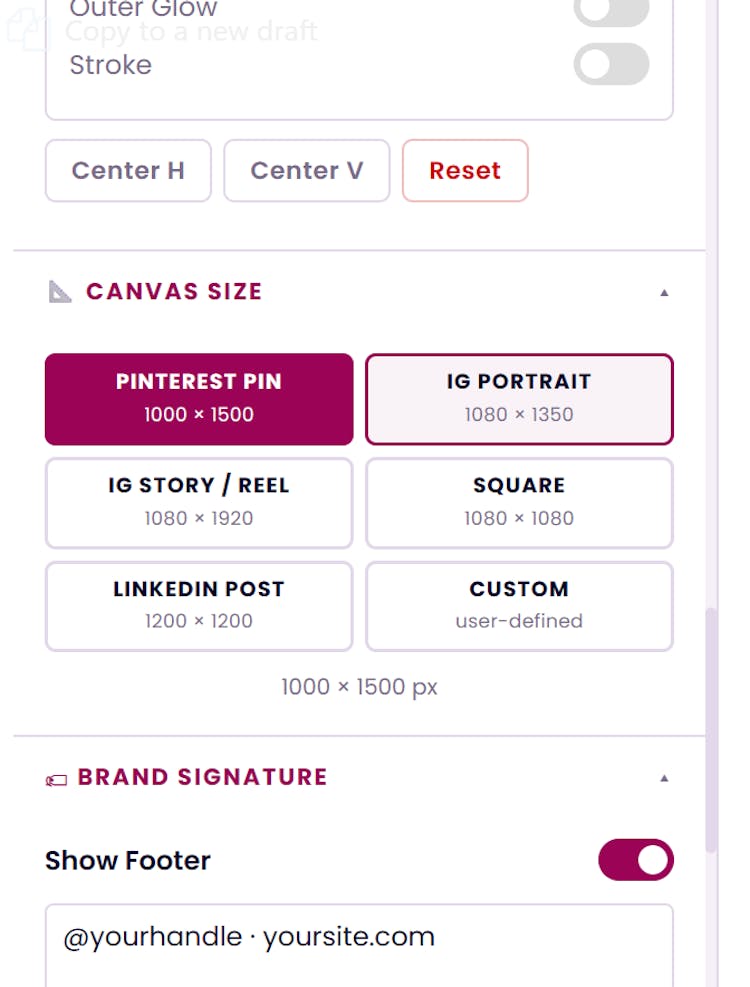Click the tag icon beside Brand Signature heading
The image size is (750, 987).
click(x=57, y=777)
